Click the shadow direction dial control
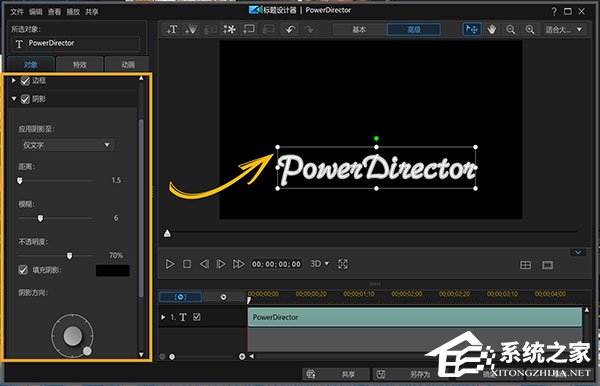Screen dimensions: 600x386 pyautogui.click(x=73, y=336)
